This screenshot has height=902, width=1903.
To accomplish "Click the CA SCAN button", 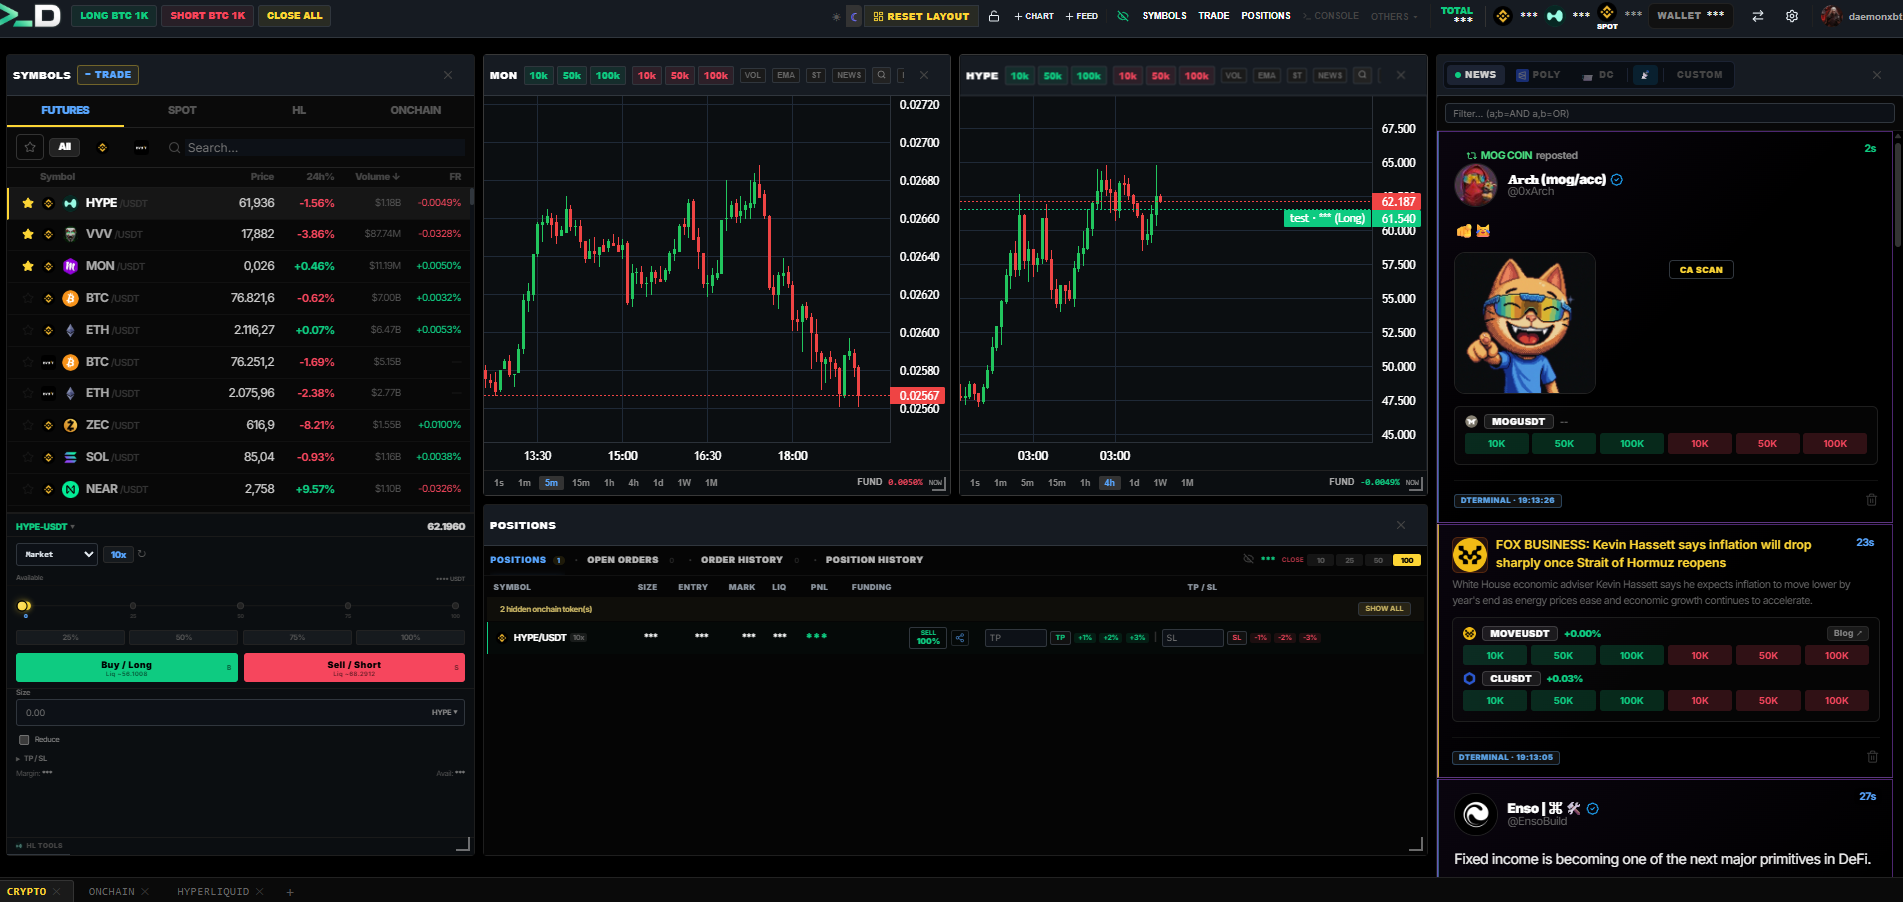I will [1701, 269].
